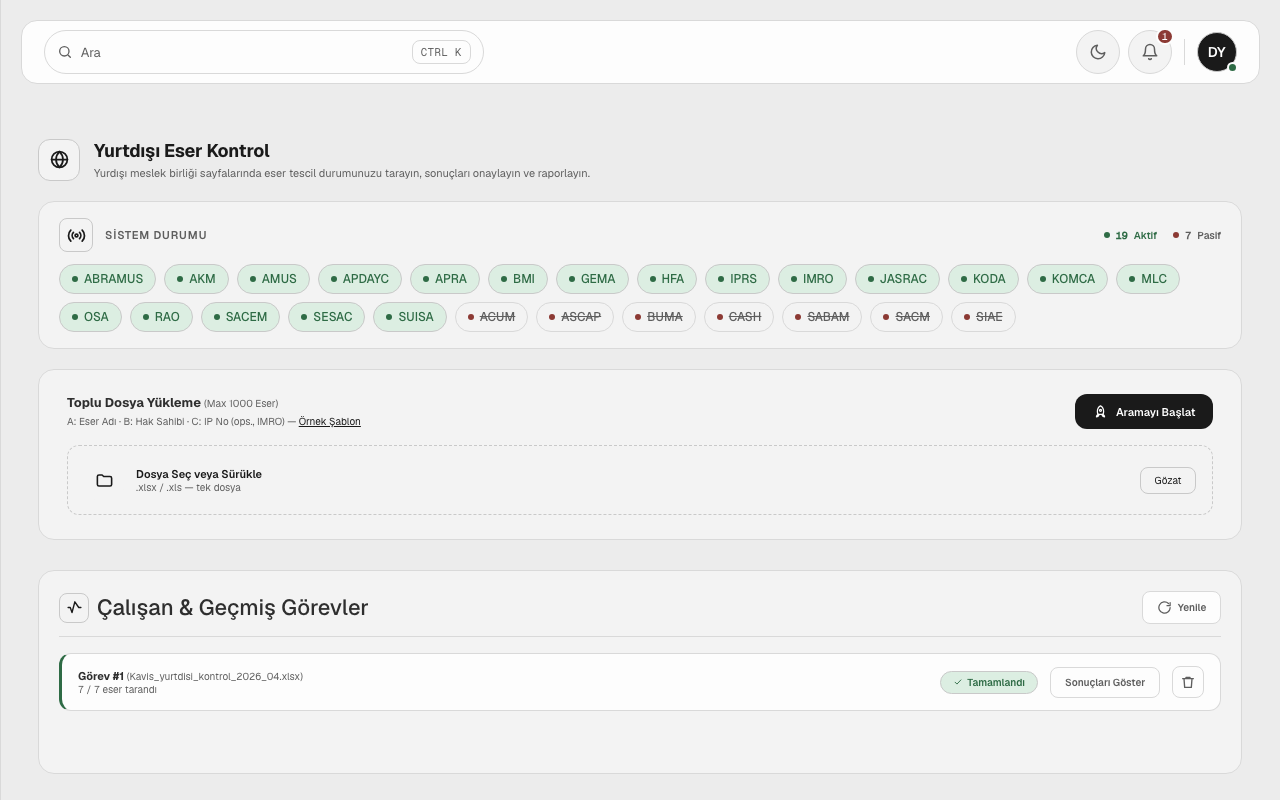1280x800 pixels.
Task: Select the OSA status chip
Action: [90, 317]
